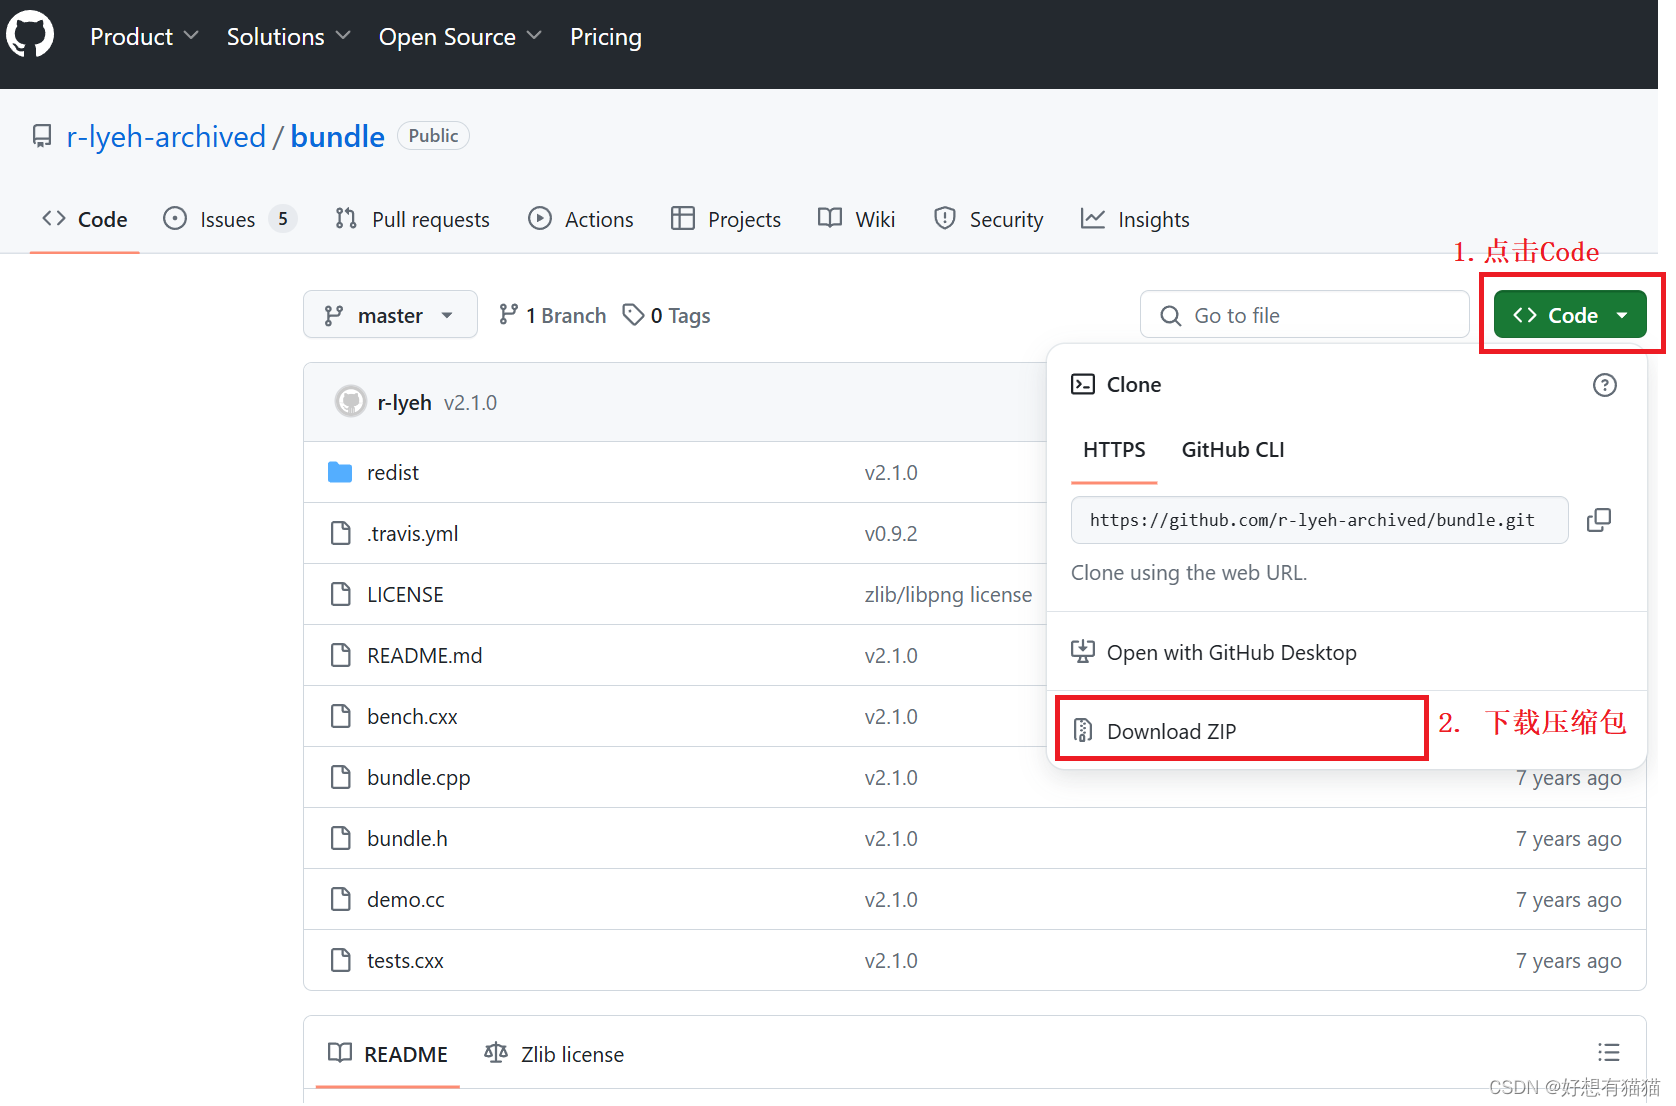Open the bench.cxx file
1676x1106 pixels.
point(412,716)
